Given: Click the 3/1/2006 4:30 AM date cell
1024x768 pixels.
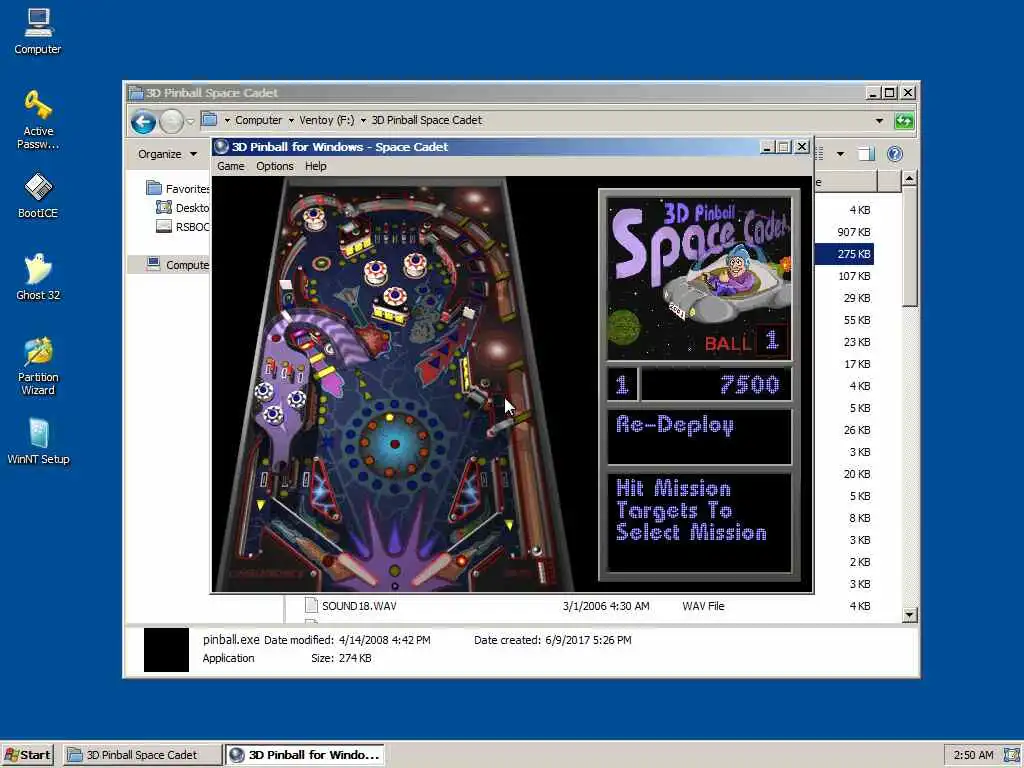Looking at the screenshot, I should pyautogui.click(x=606, y=606).
